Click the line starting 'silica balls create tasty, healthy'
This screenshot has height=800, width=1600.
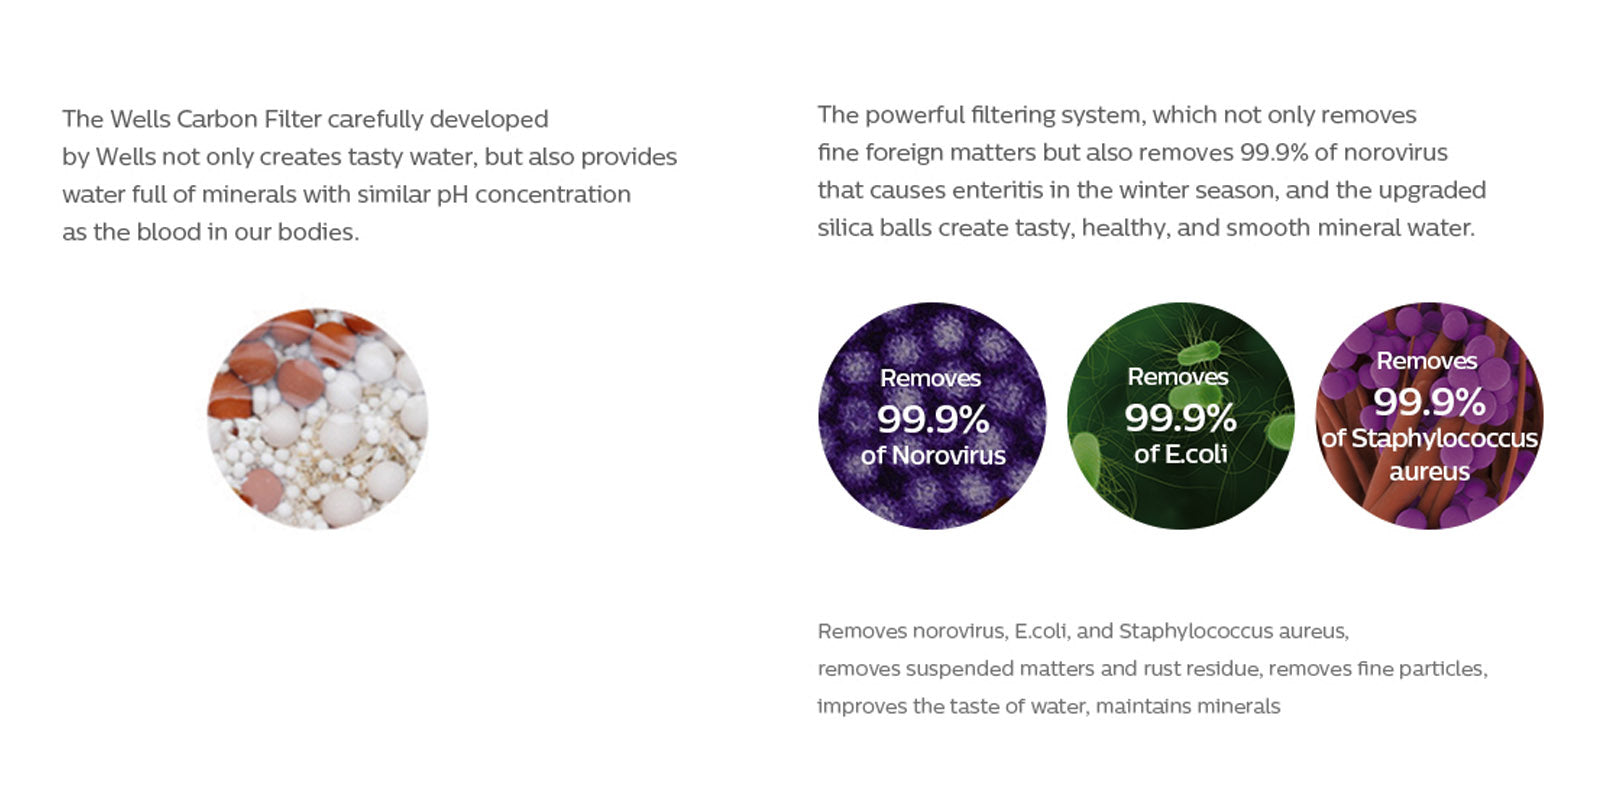tap(1145, 228)
